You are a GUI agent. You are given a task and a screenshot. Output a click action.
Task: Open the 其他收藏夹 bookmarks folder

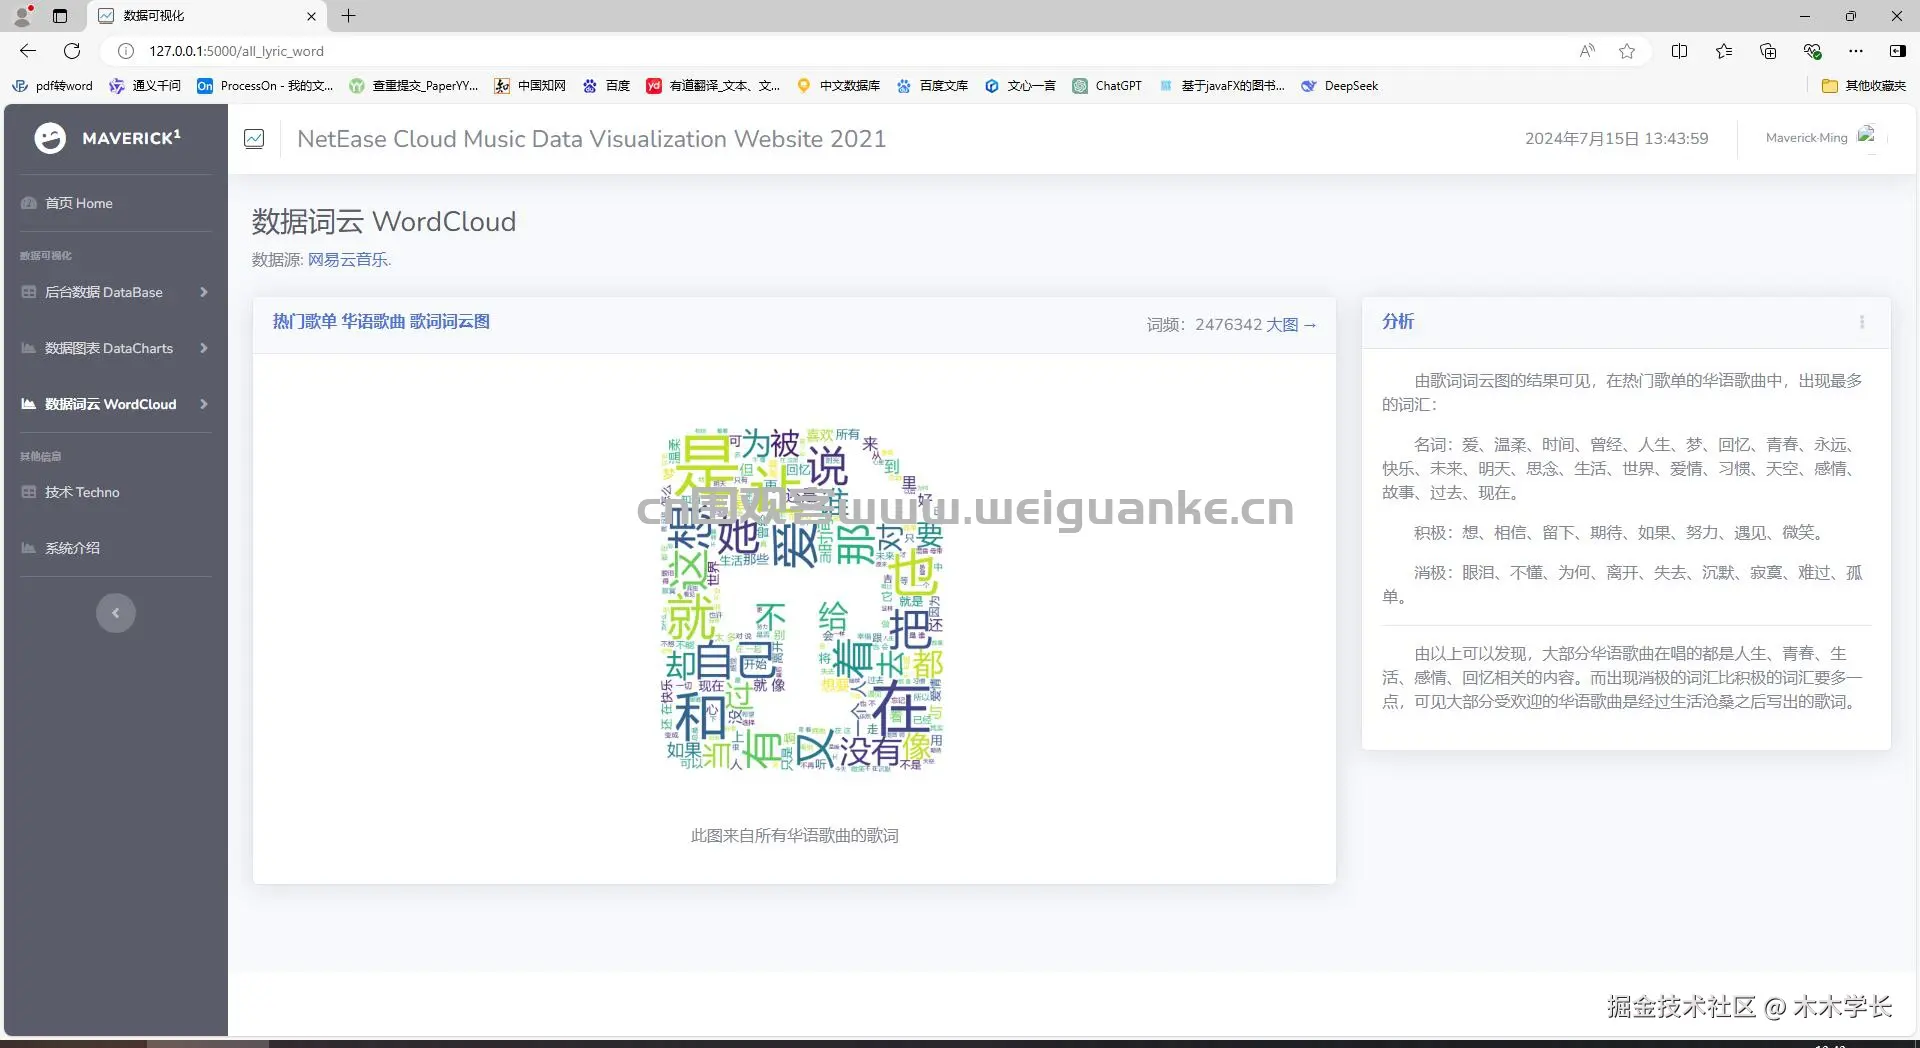click(x=1864, y=86)
